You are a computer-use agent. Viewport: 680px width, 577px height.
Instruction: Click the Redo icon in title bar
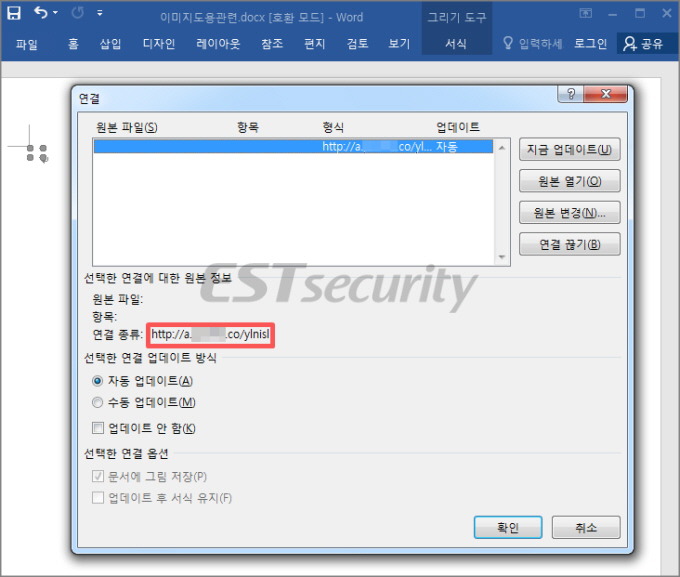point(78,13)
